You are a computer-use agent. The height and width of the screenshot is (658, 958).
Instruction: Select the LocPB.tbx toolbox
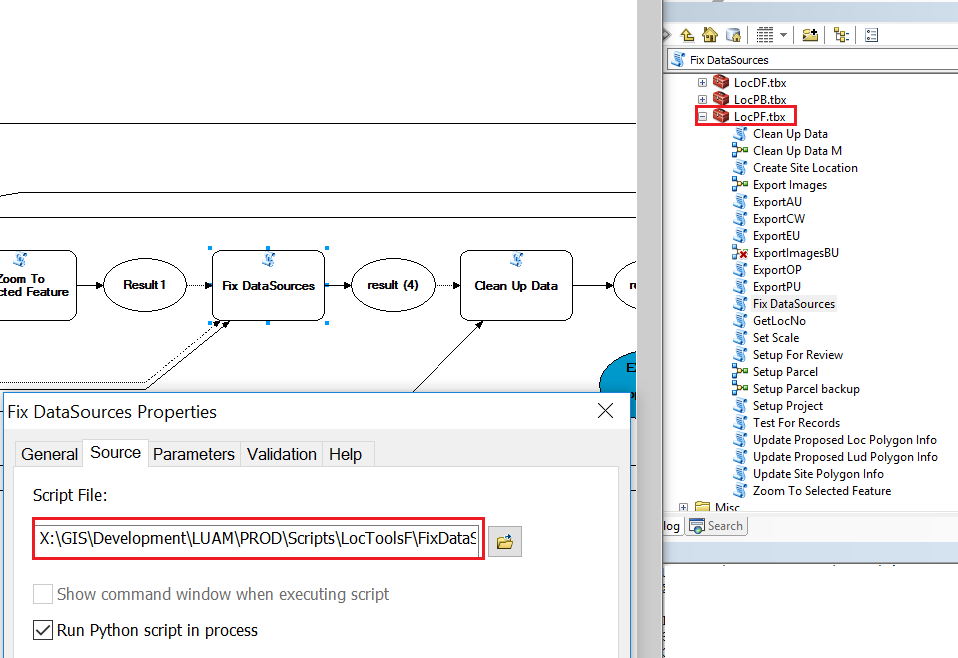tap(759, 100)
